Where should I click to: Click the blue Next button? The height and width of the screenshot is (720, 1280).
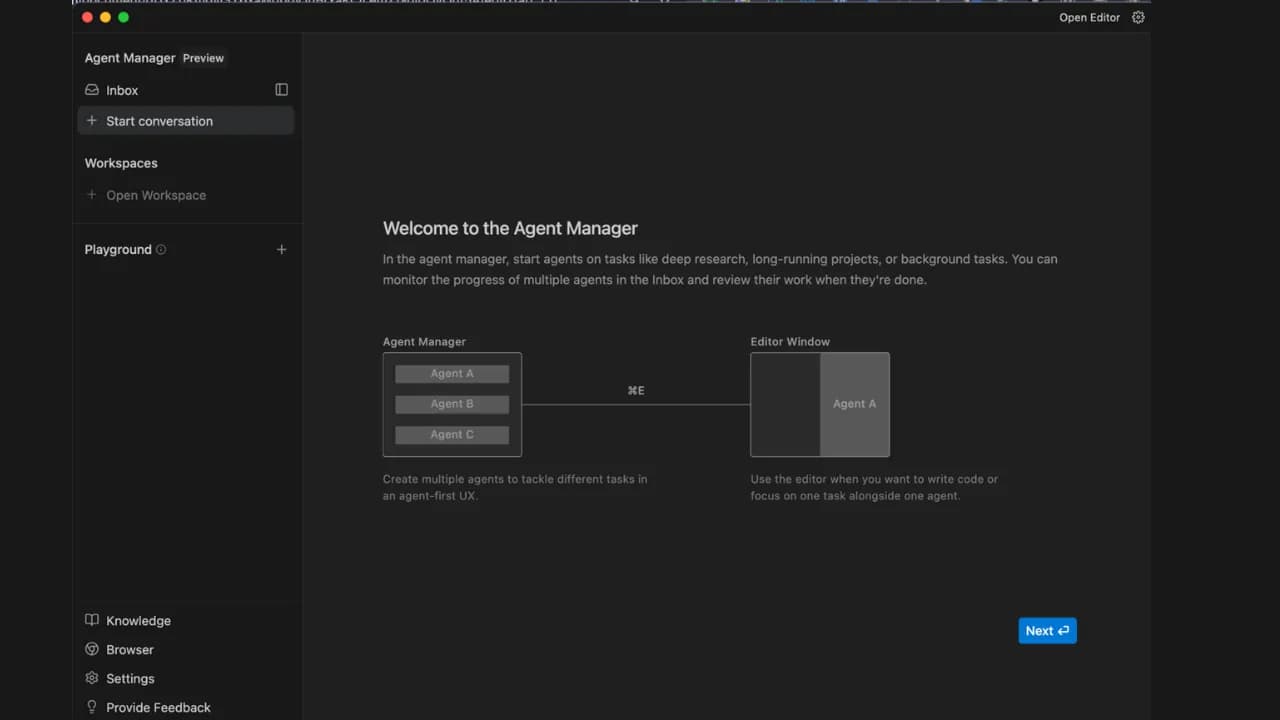click(1047, 630)
